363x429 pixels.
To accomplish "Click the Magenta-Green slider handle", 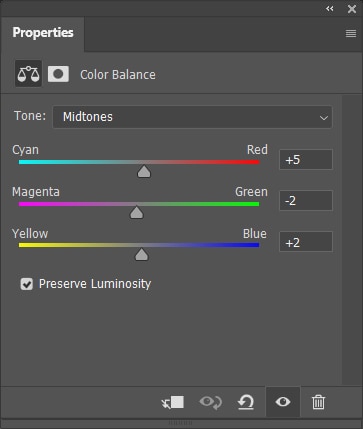I will point(136,213).
